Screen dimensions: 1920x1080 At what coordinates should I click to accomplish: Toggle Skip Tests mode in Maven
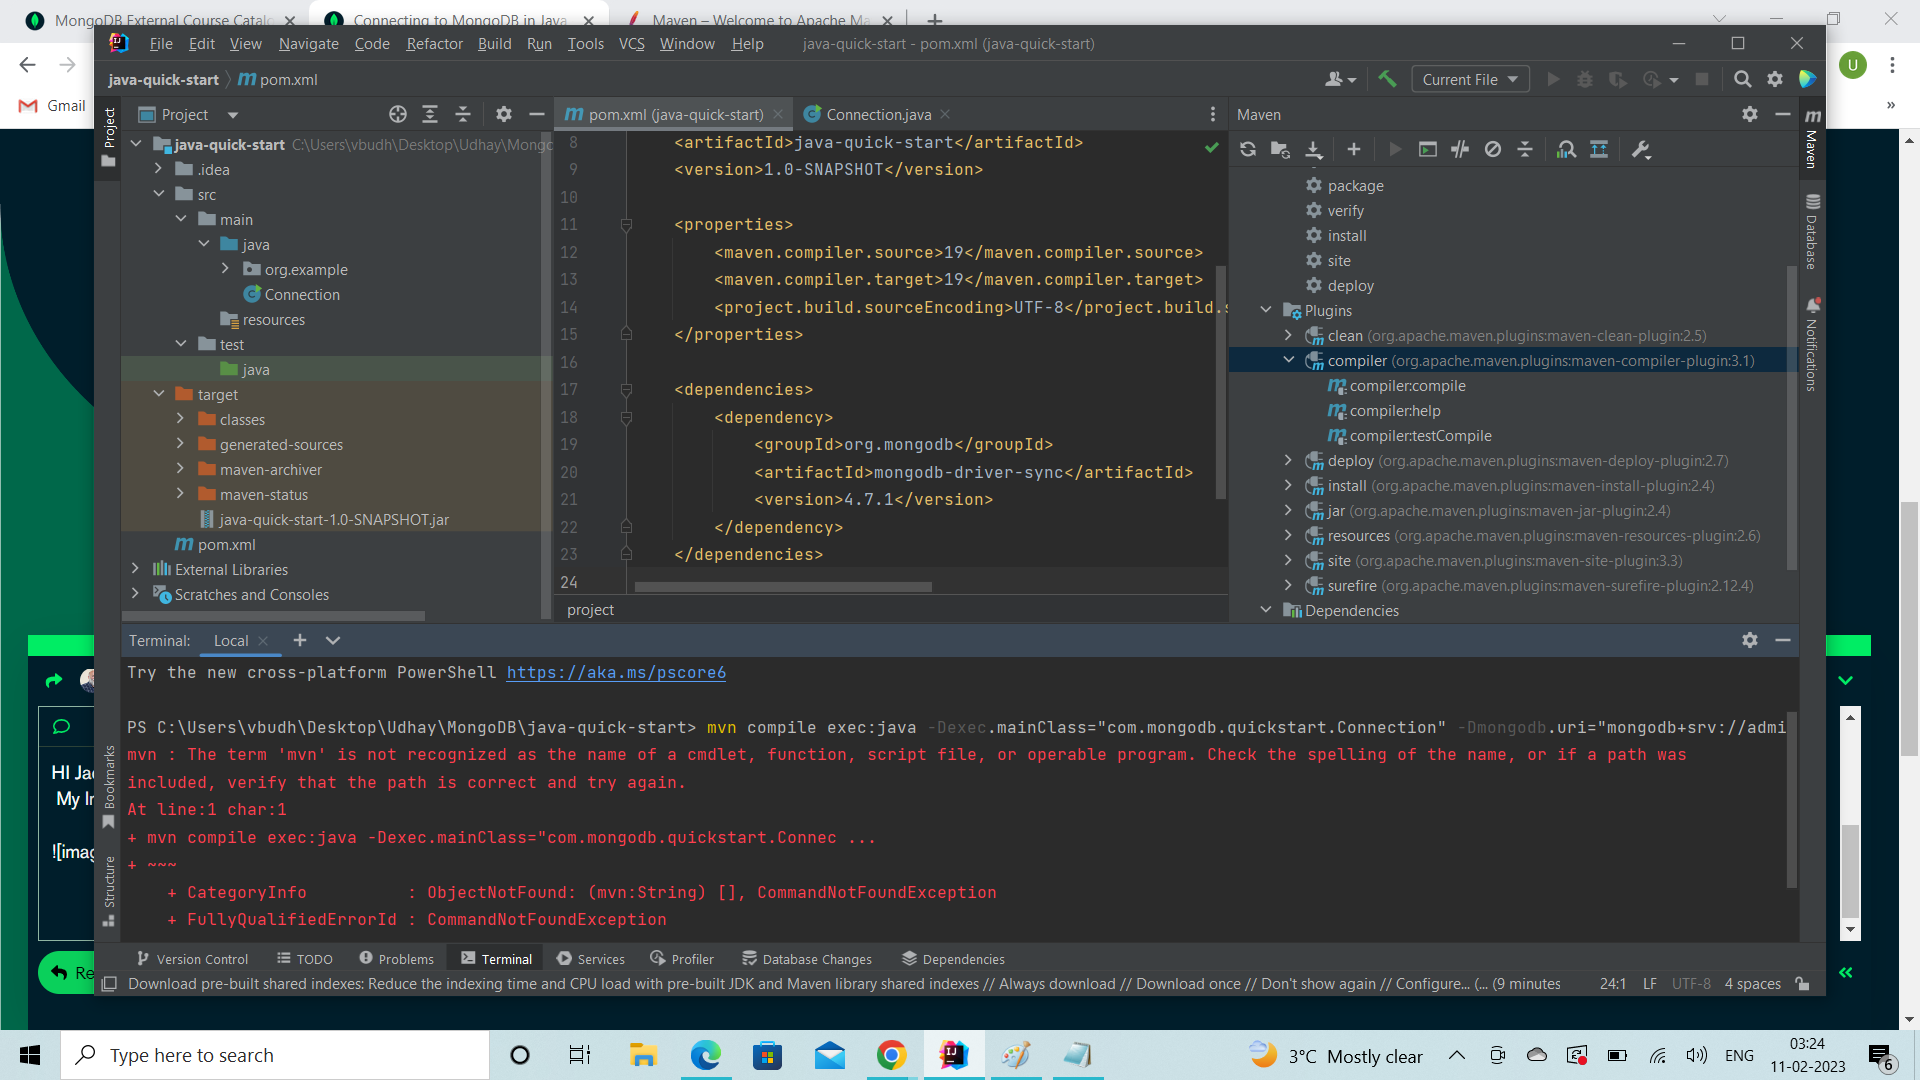pyautogui.click(x=1493, y=150)
